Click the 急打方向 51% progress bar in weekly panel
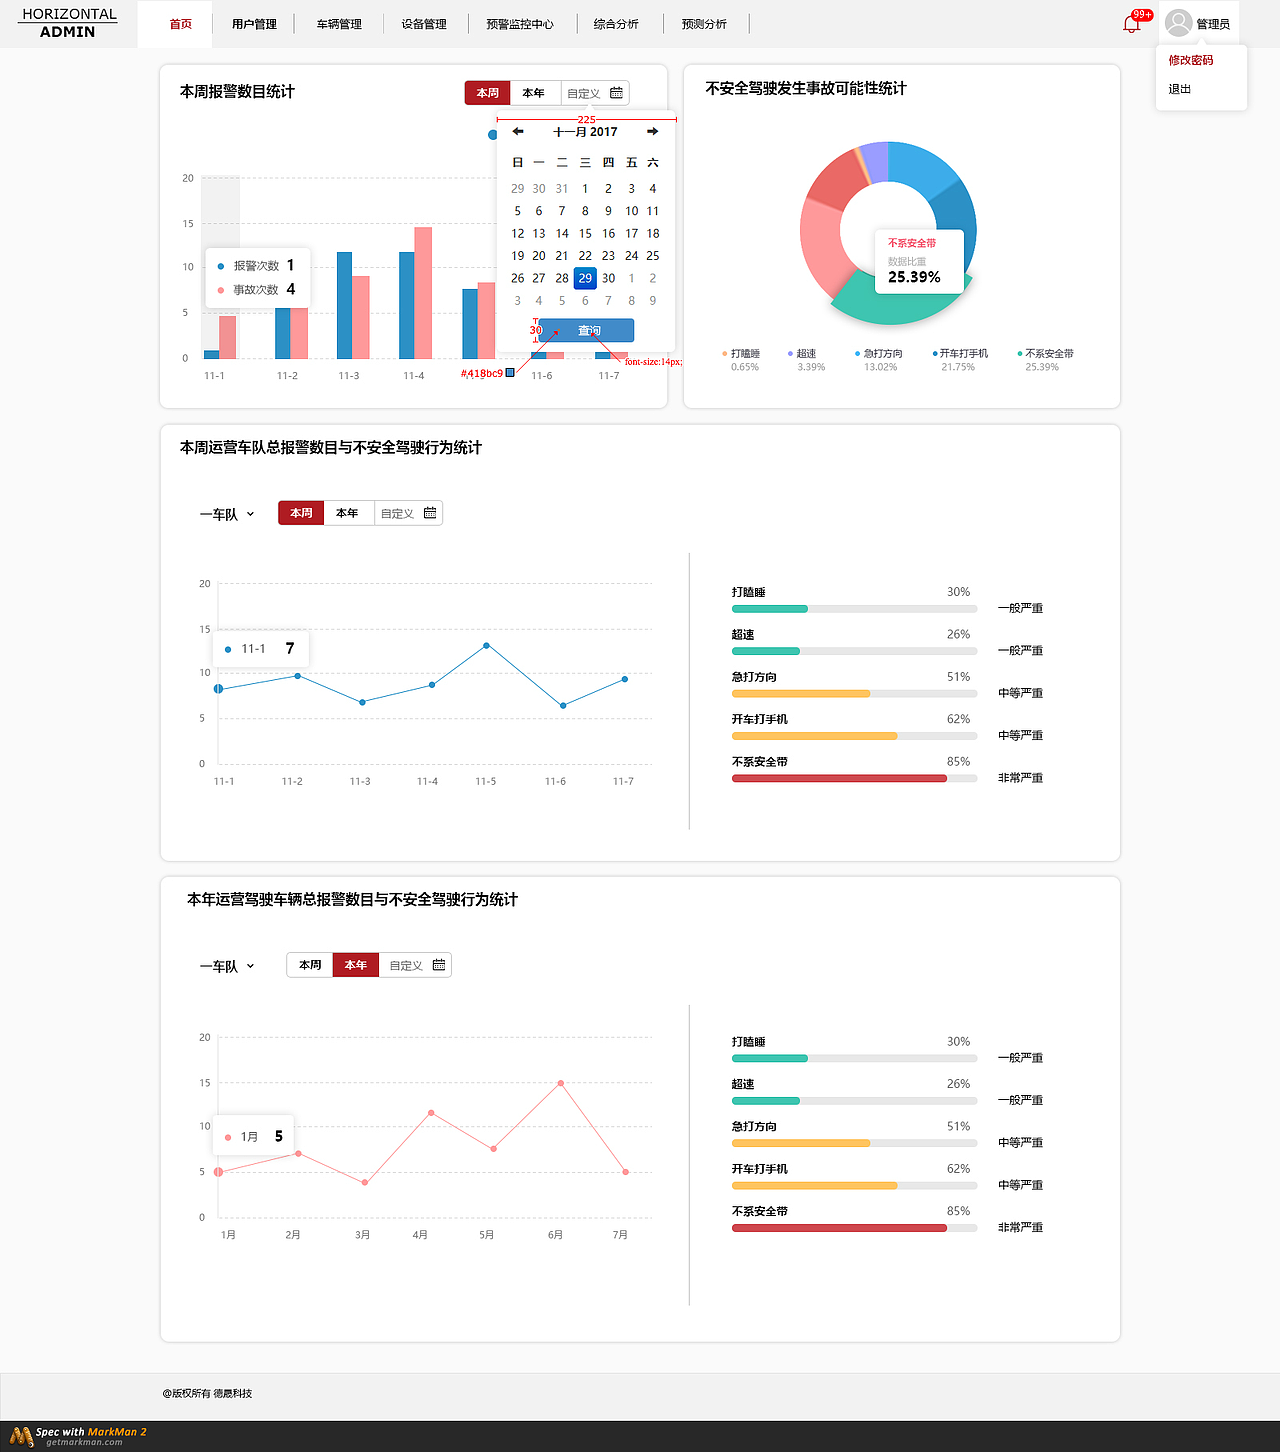 click(854, 693)
